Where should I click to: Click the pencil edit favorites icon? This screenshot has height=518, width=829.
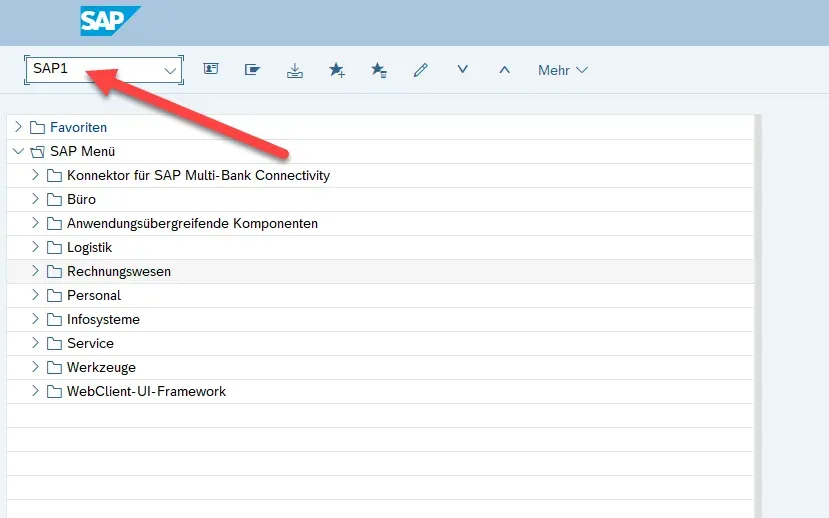[x=420, y=70]
